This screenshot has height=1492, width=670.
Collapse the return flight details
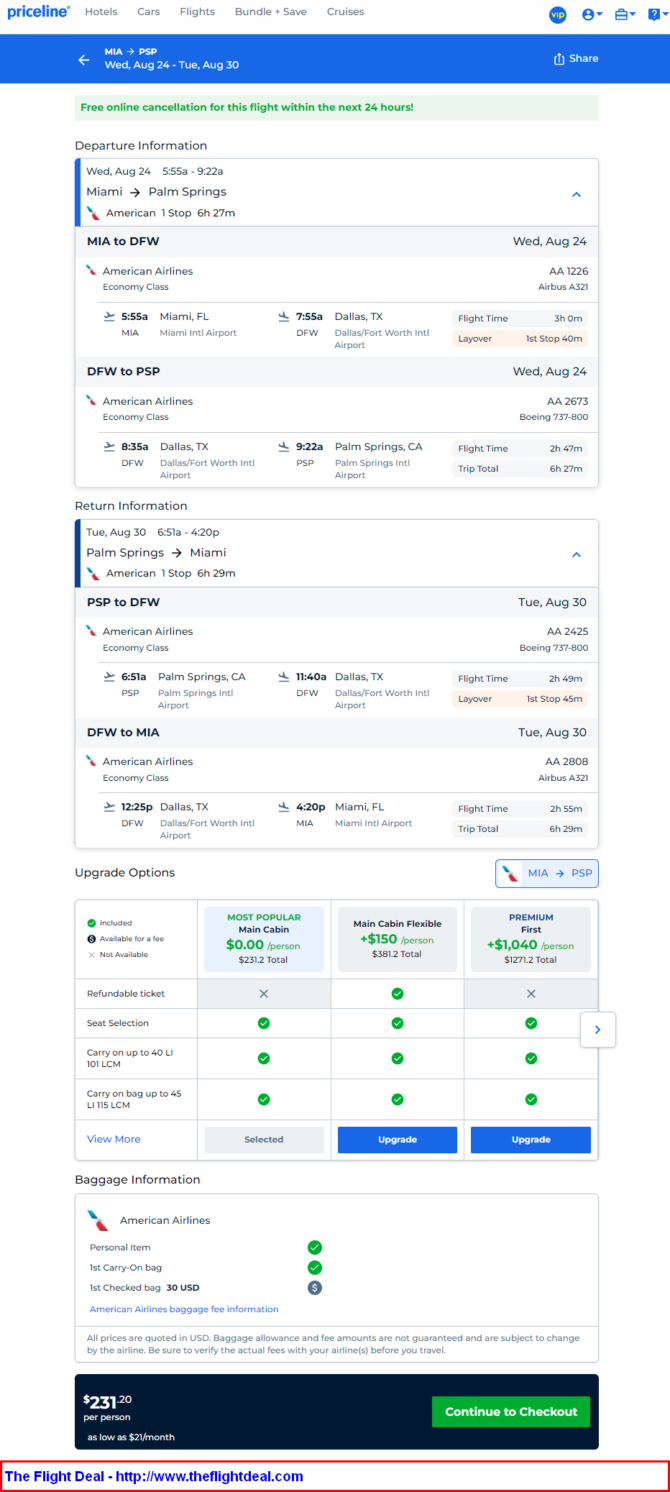(576, 554)
